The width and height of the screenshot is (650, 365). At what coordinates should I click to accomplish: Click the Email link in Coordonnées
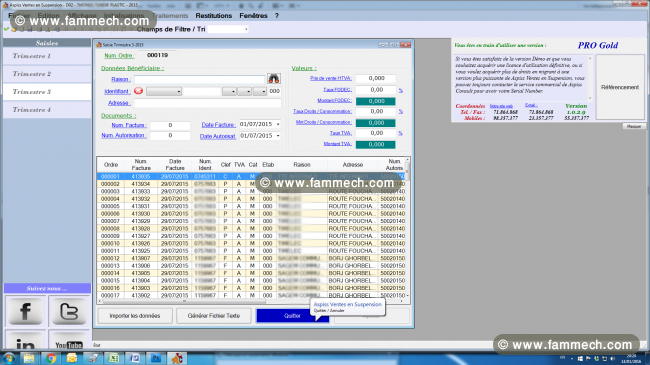click(531, 105)
